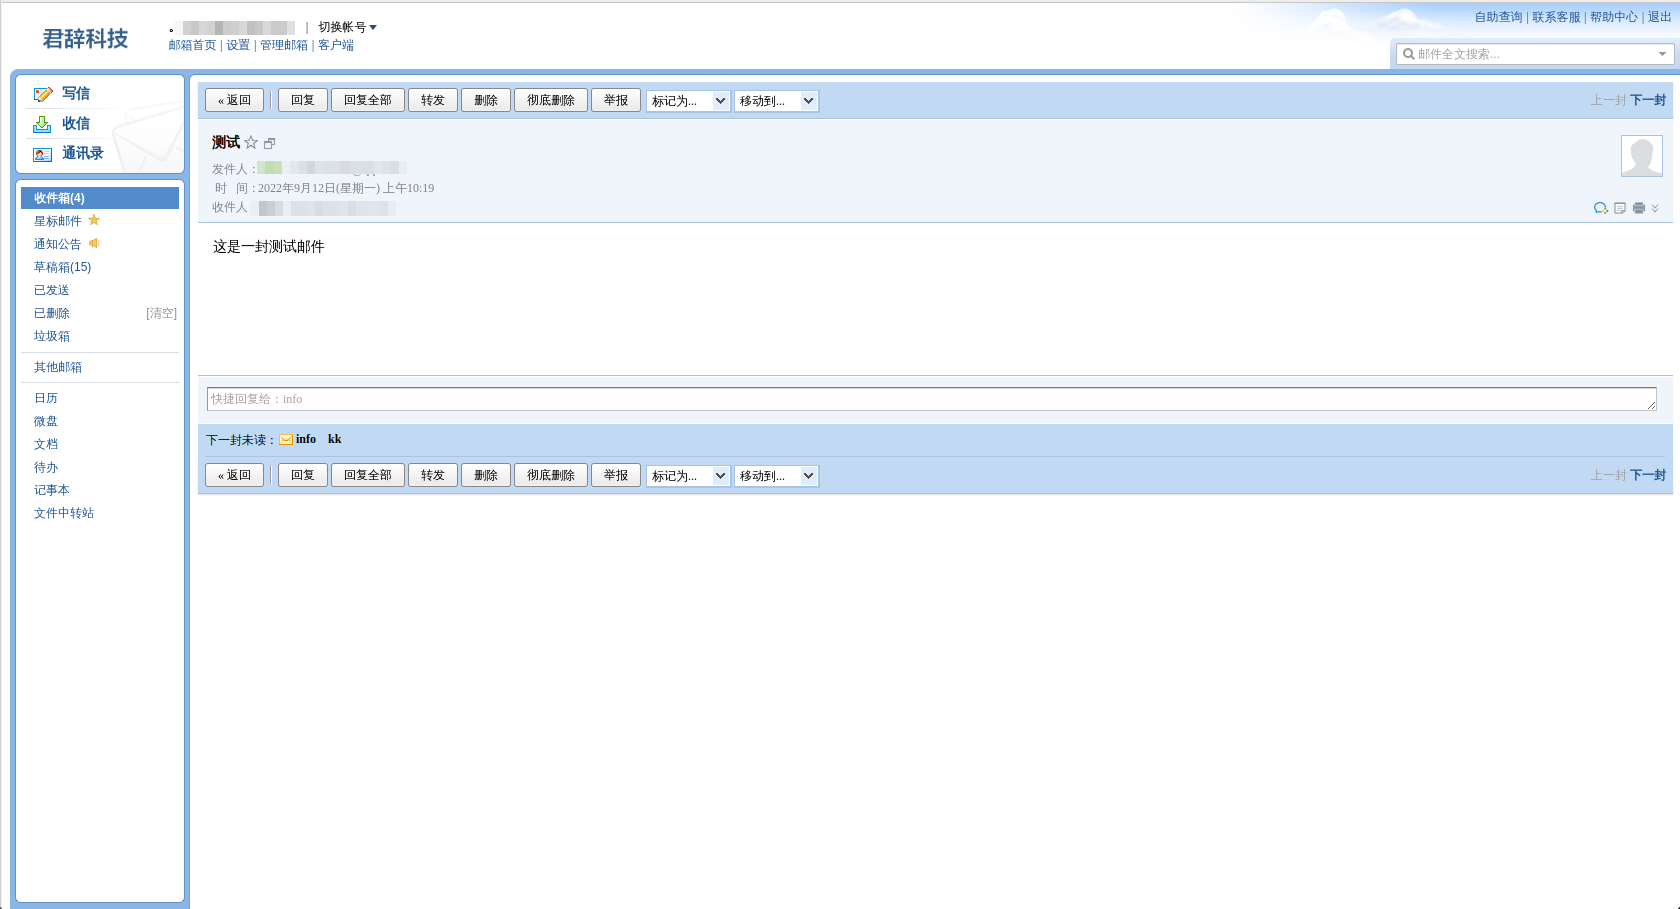Expand more options with double chevron
This screenshot has height=909, width=1680.
click(x=1655, y=208)
